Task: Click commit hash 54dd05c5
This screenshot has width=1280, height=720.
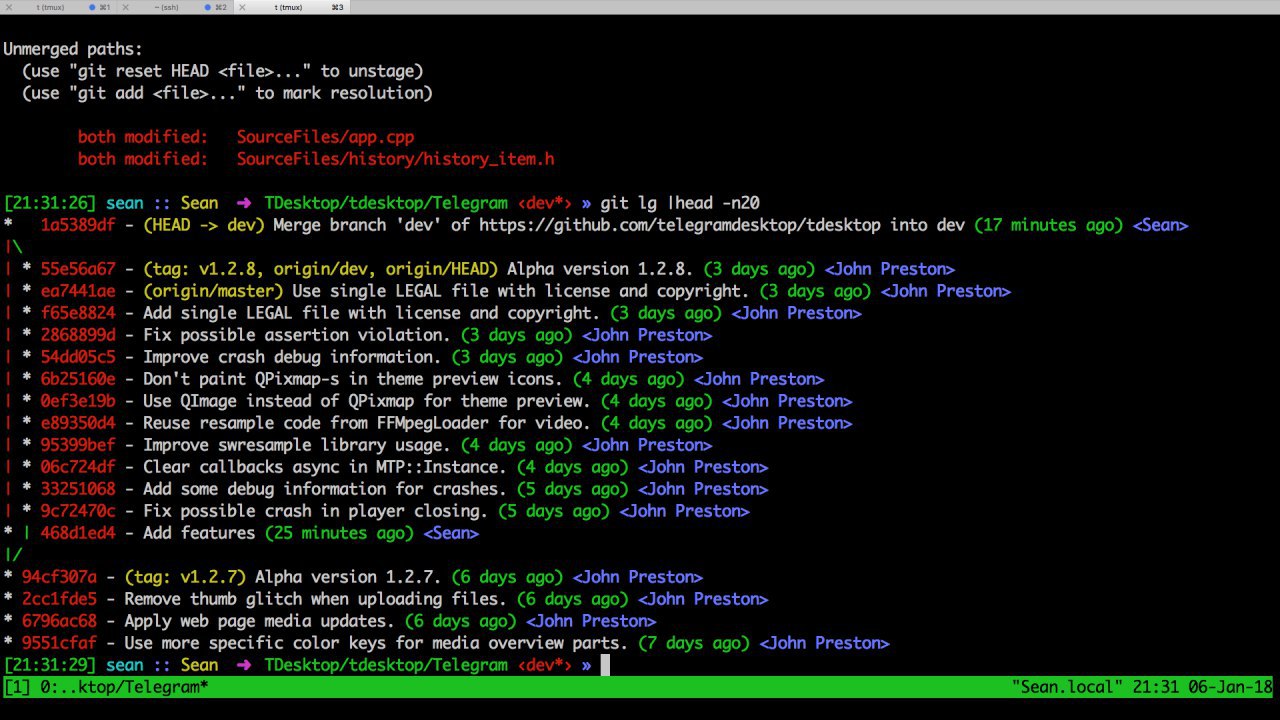Action: click(x=78, y=357)
